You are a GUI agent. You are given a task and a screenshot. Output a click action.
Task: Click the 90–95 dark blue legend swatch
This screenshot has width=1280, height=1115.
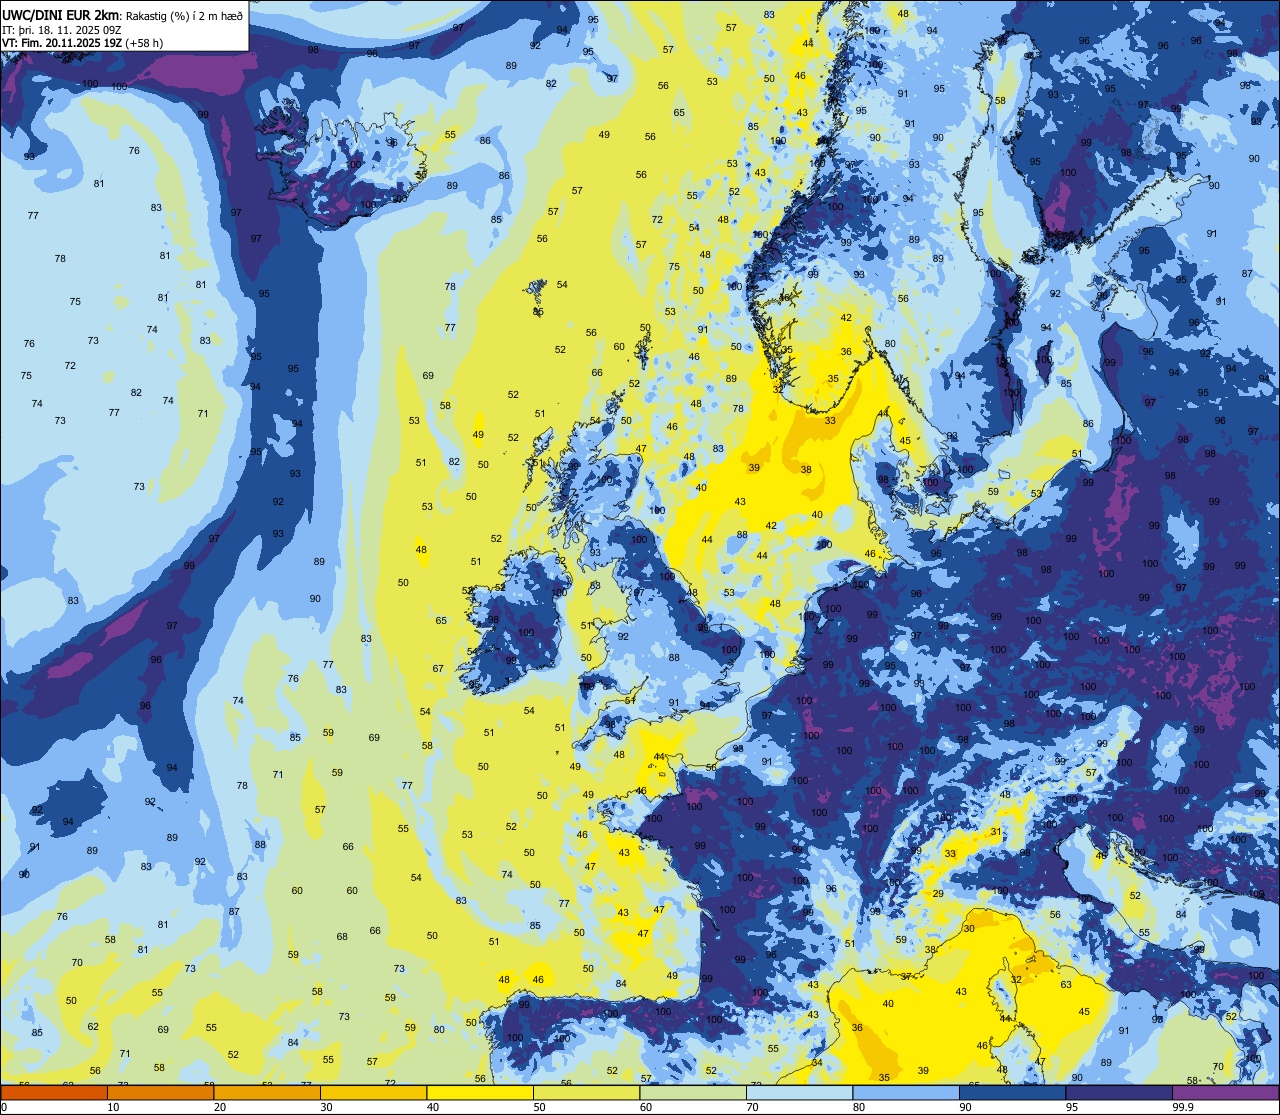[1012, 1092]
